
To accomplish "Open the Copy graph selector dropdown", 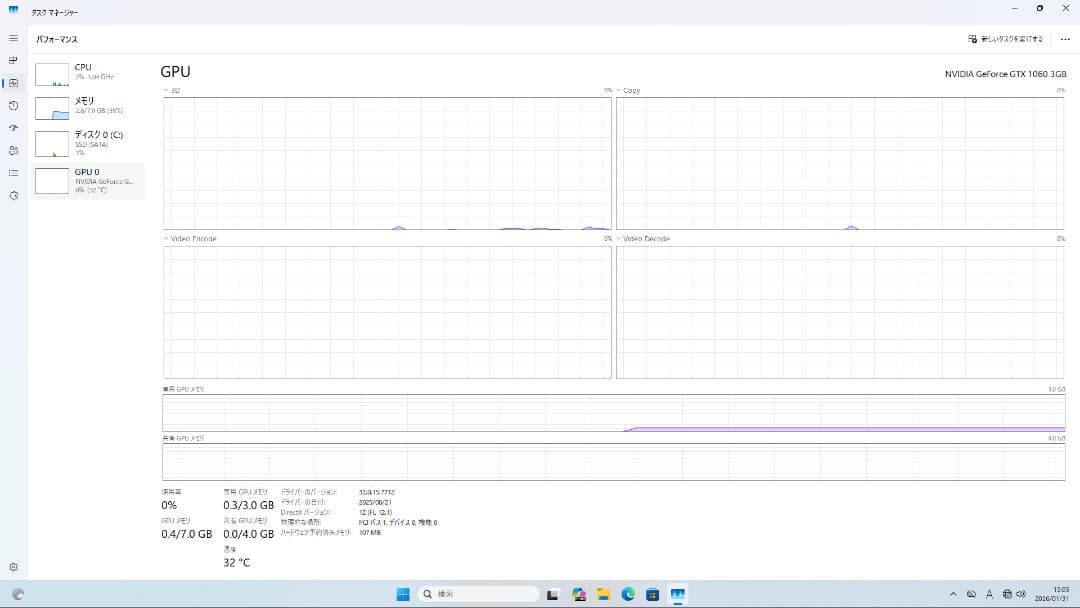I will tap(627, 90).
